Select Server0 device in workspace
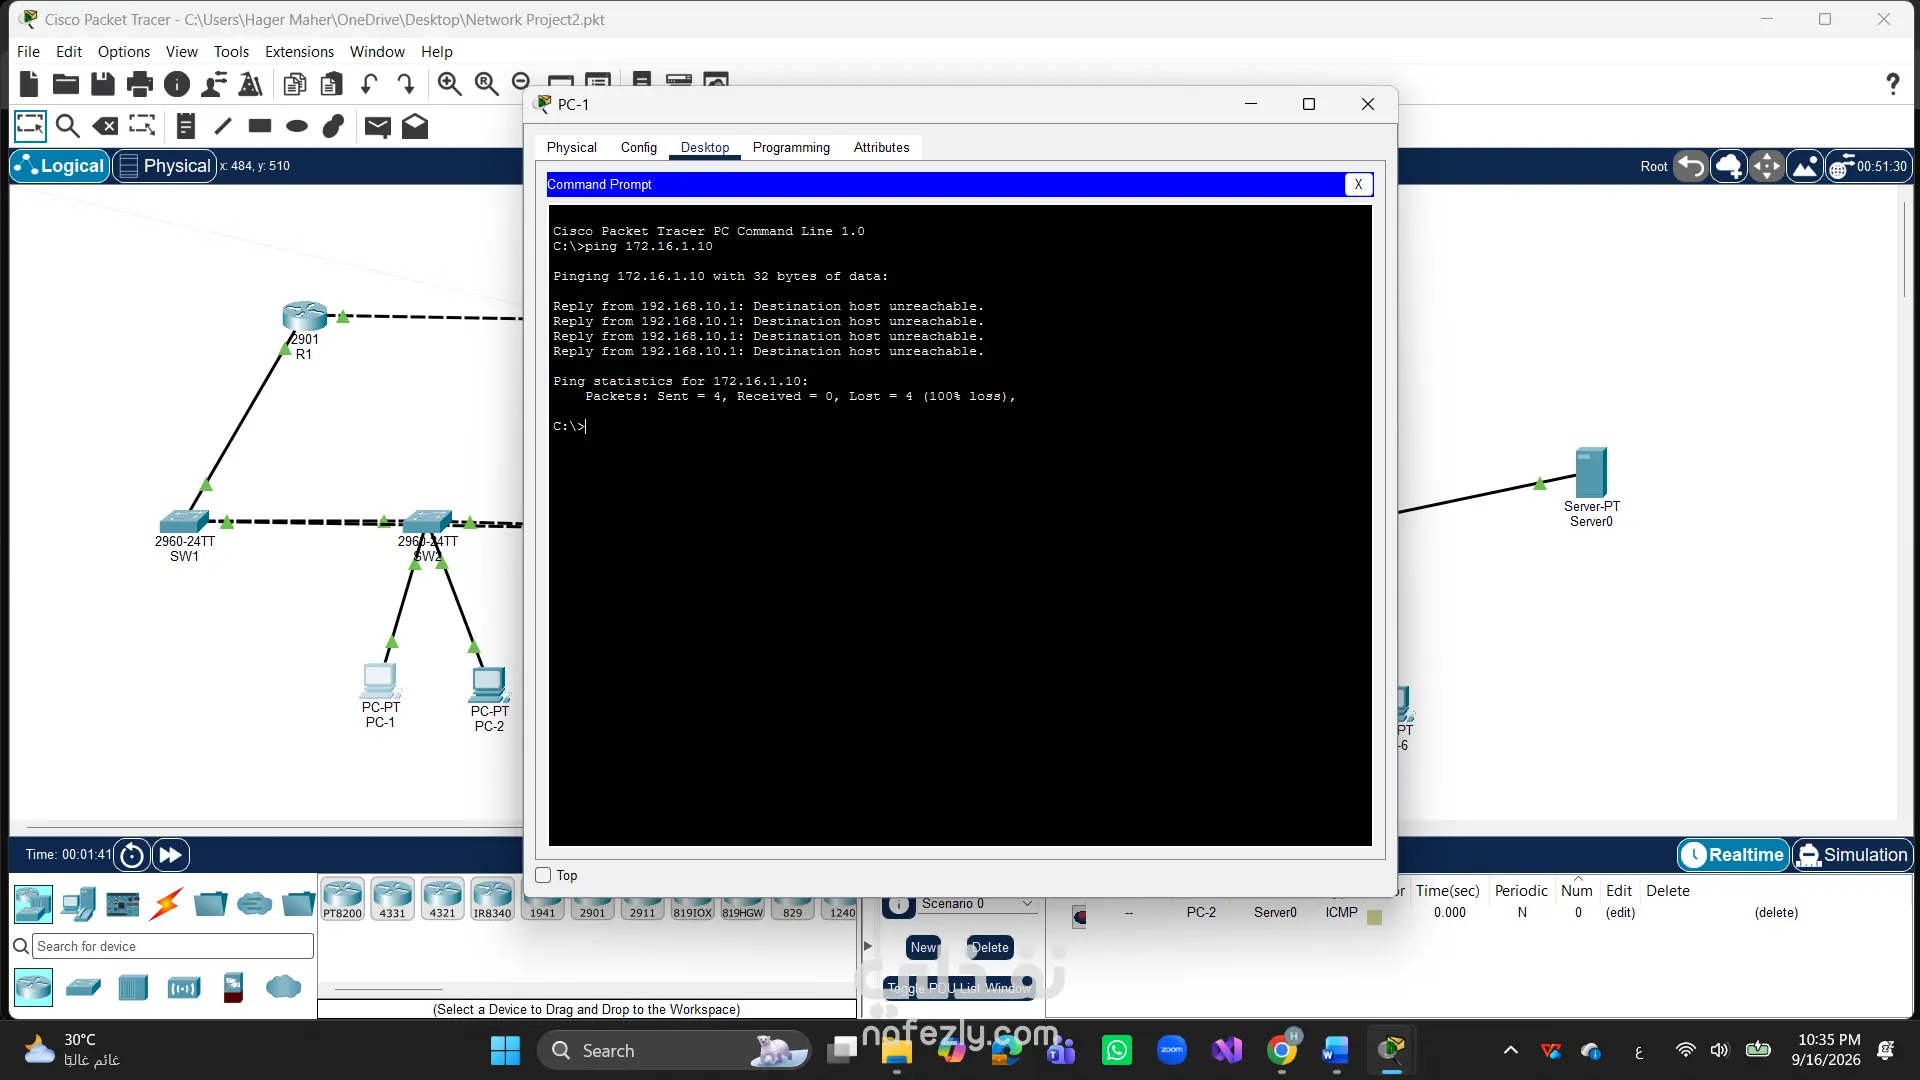This screenshot has width=1920, height=1080. pos(1591,473)
